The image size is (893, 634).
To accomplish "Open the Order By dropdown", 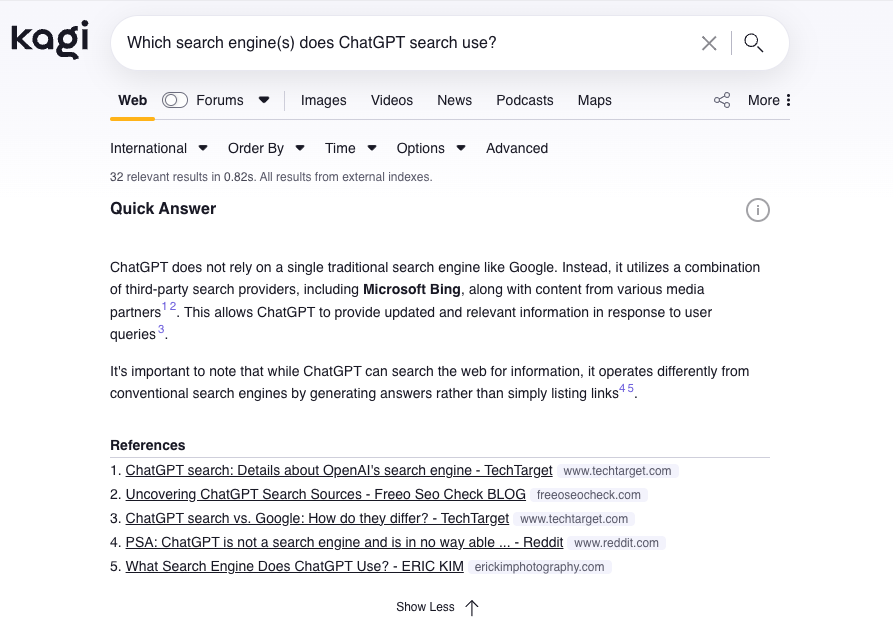I will point(266,148).
